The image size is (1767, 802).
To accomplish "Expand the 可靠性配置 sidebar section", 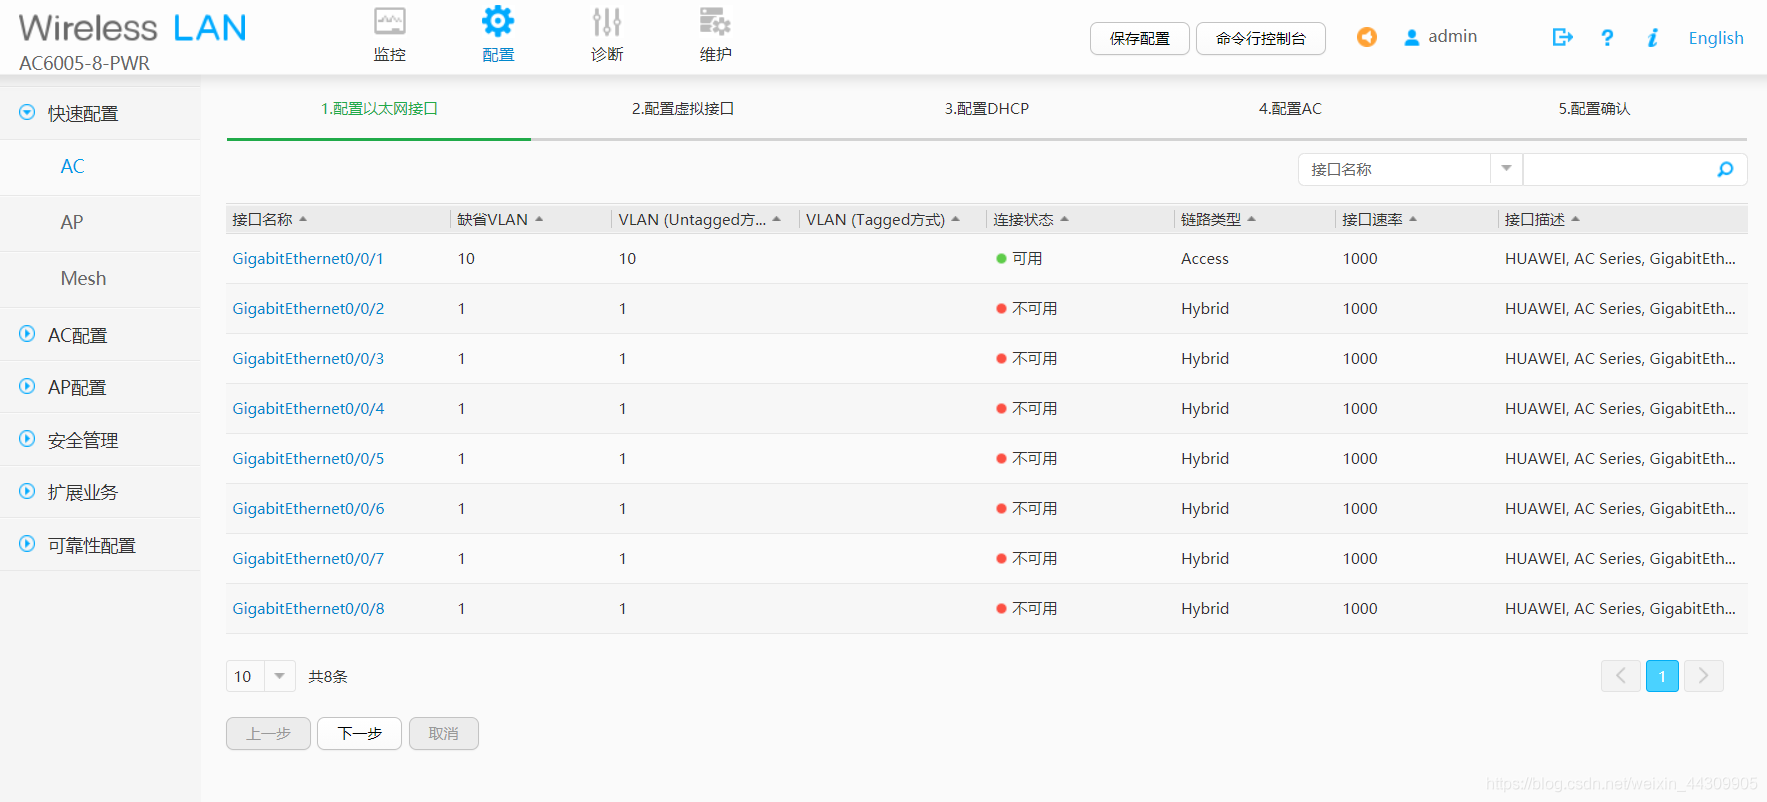I will coord(27,544).
